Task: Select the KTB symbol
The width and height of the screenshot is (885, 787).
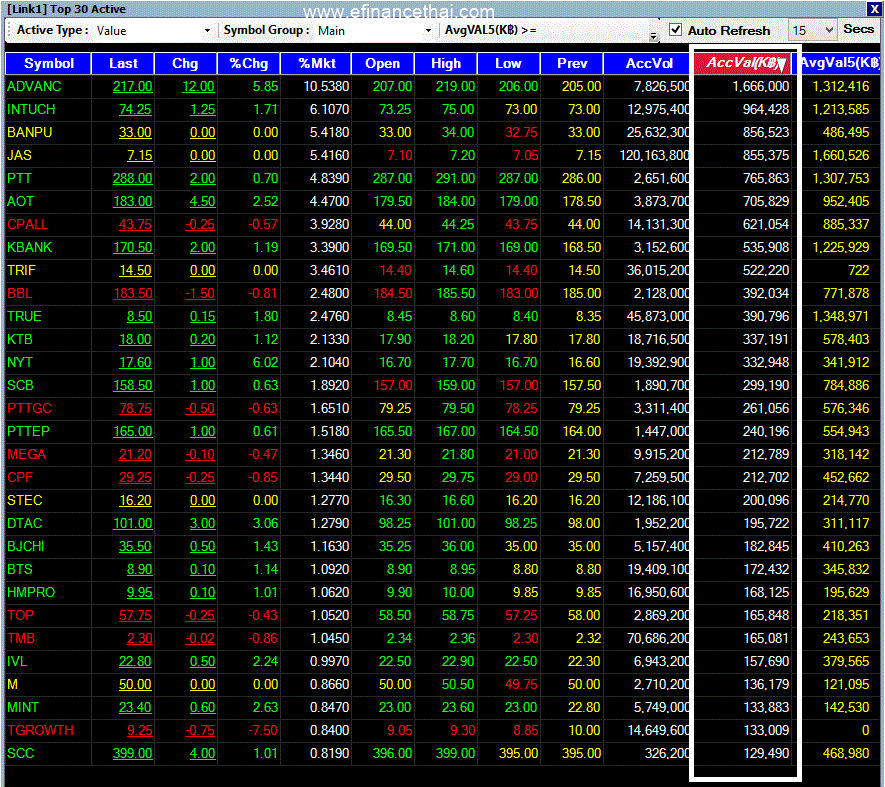Action: (x=20, y=339)
